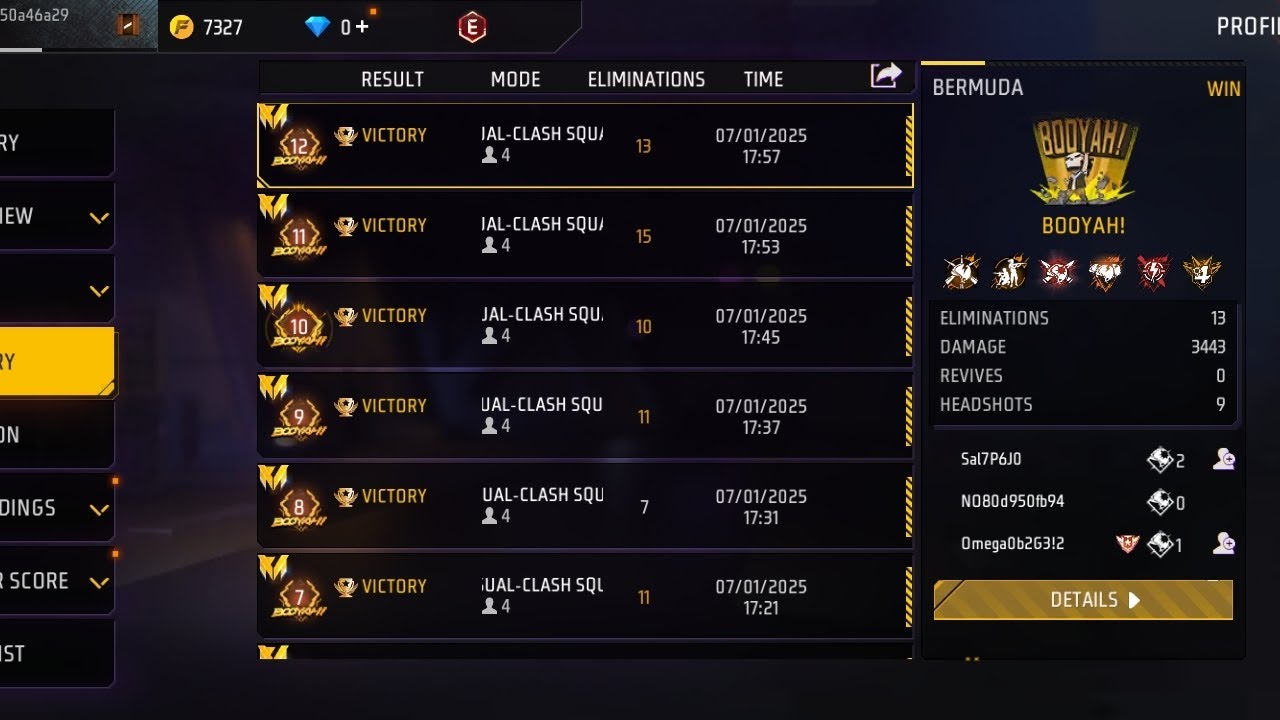Open the red hexagon E badge
This screenshot has height=720, width=1280.
(472, 27)
